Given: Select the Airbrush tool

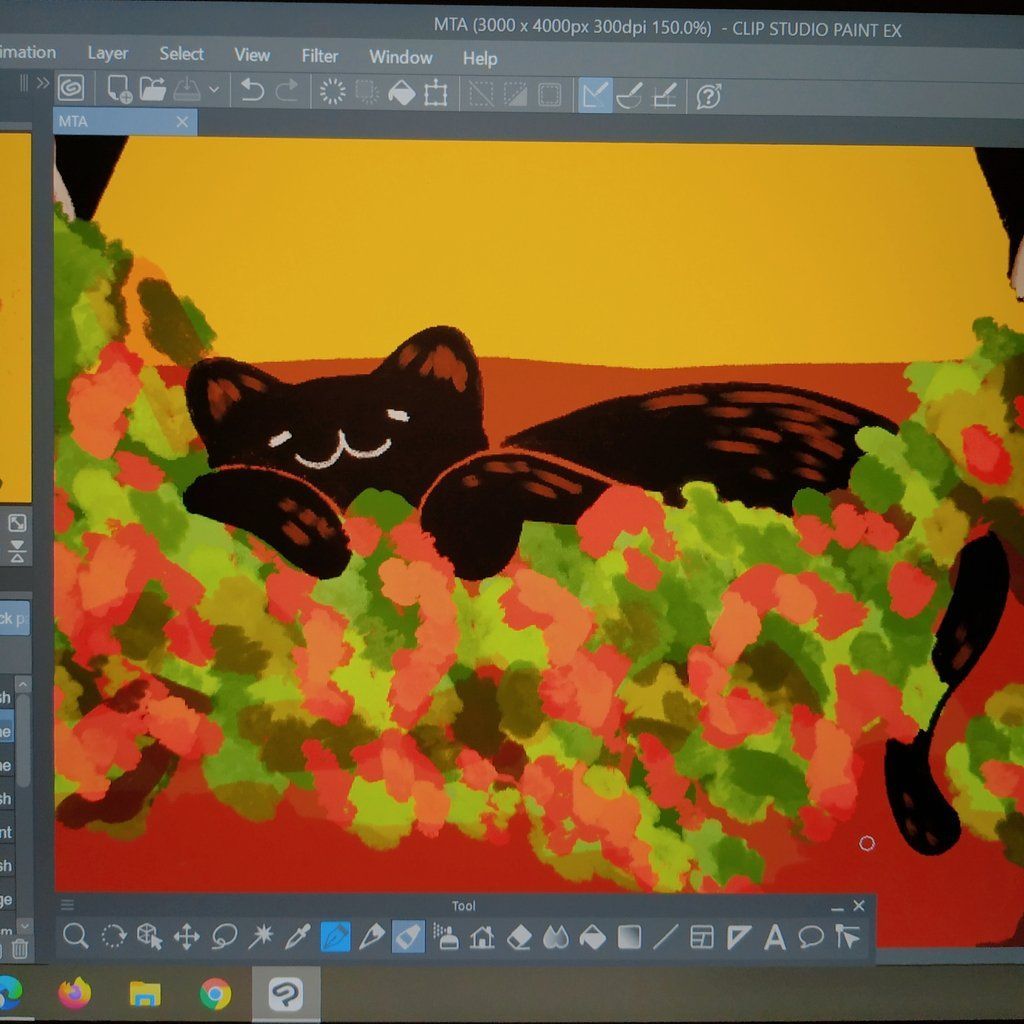Looking at the screenshot, I should [446, 937].
